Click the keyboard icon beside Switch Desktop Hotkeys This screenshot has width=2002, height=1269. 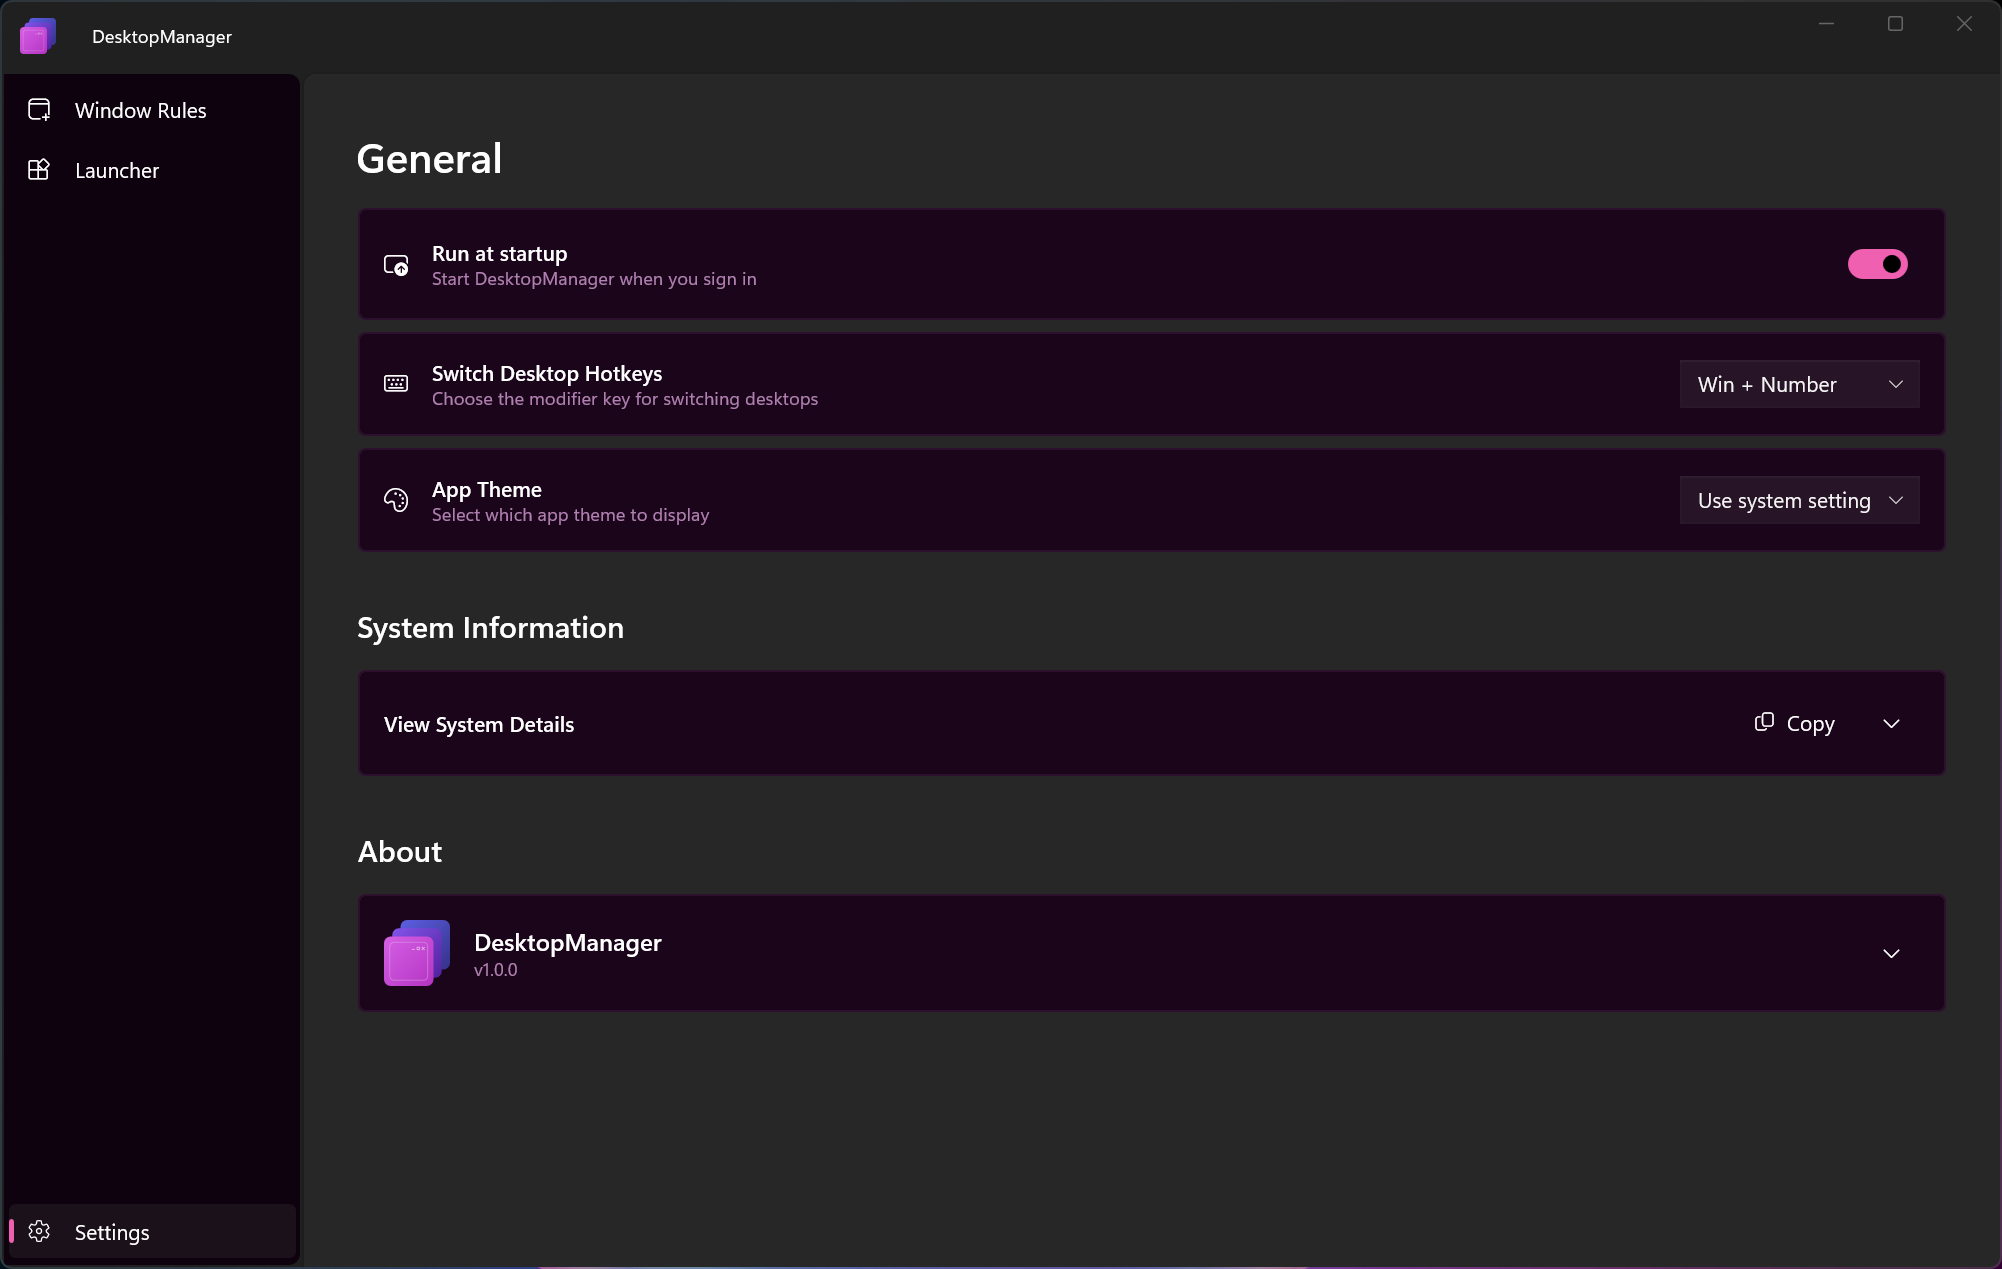coord(395,383)
